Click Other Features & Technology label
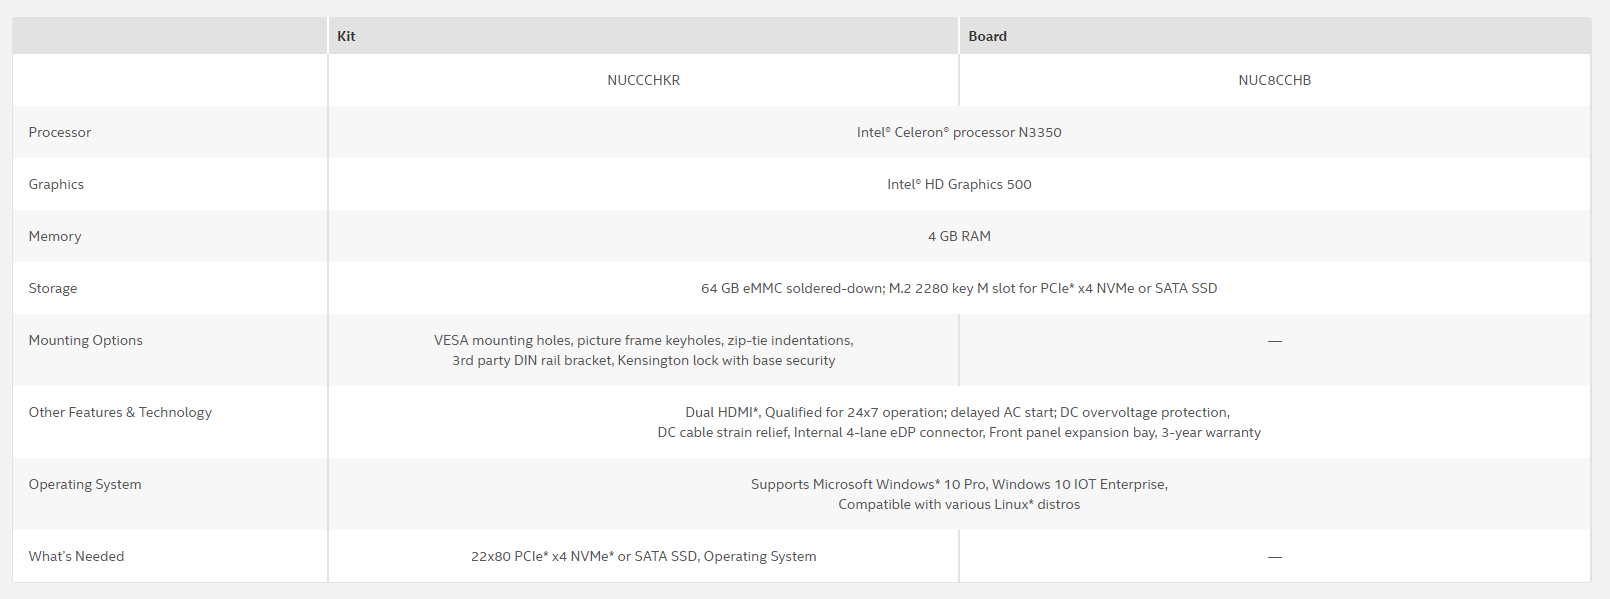Viewport: 1610px width, 599px height. (120, 412)
